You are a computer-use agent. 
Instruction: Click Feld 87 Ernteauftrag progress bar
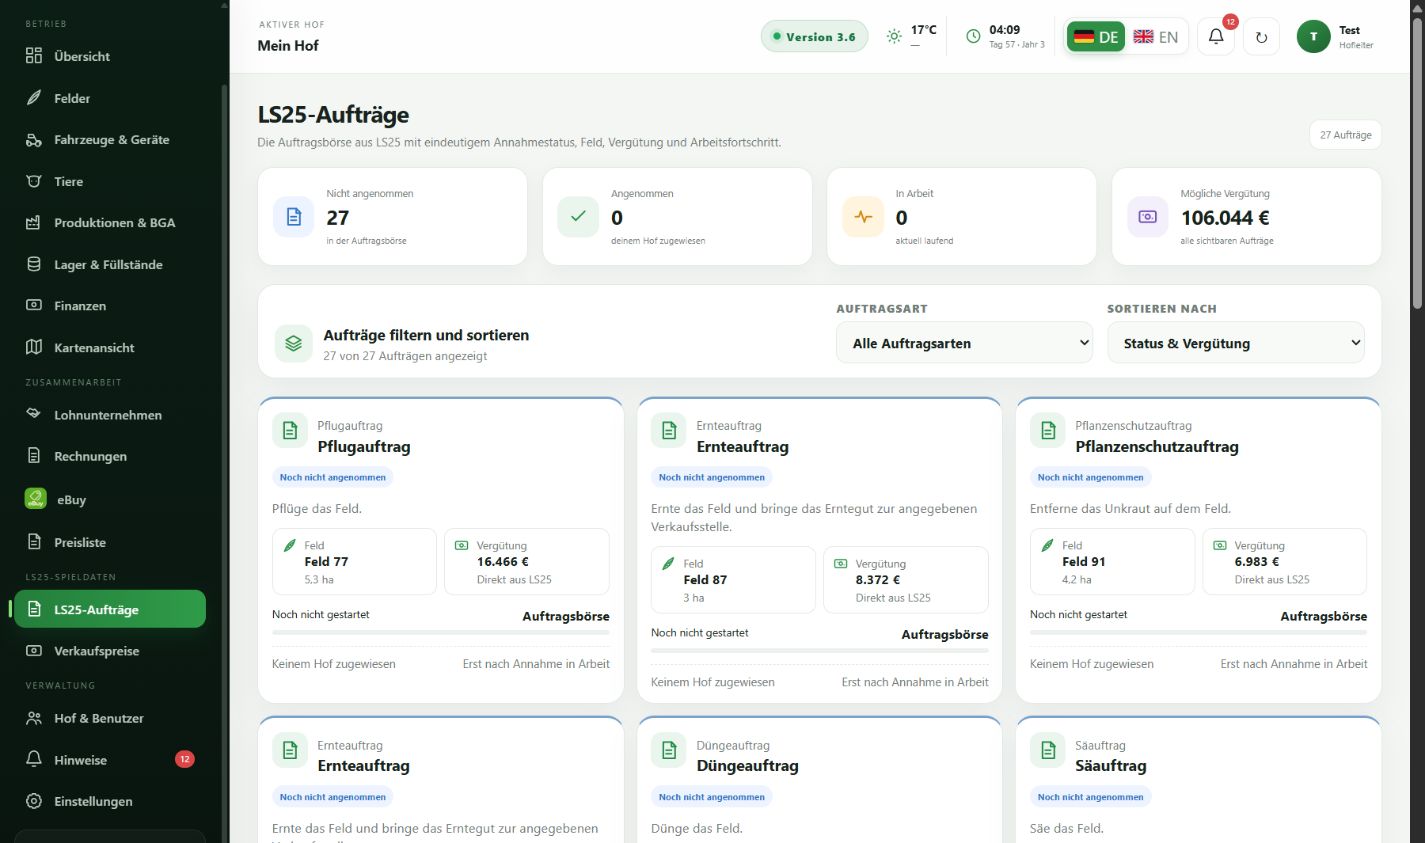point(820,650)
